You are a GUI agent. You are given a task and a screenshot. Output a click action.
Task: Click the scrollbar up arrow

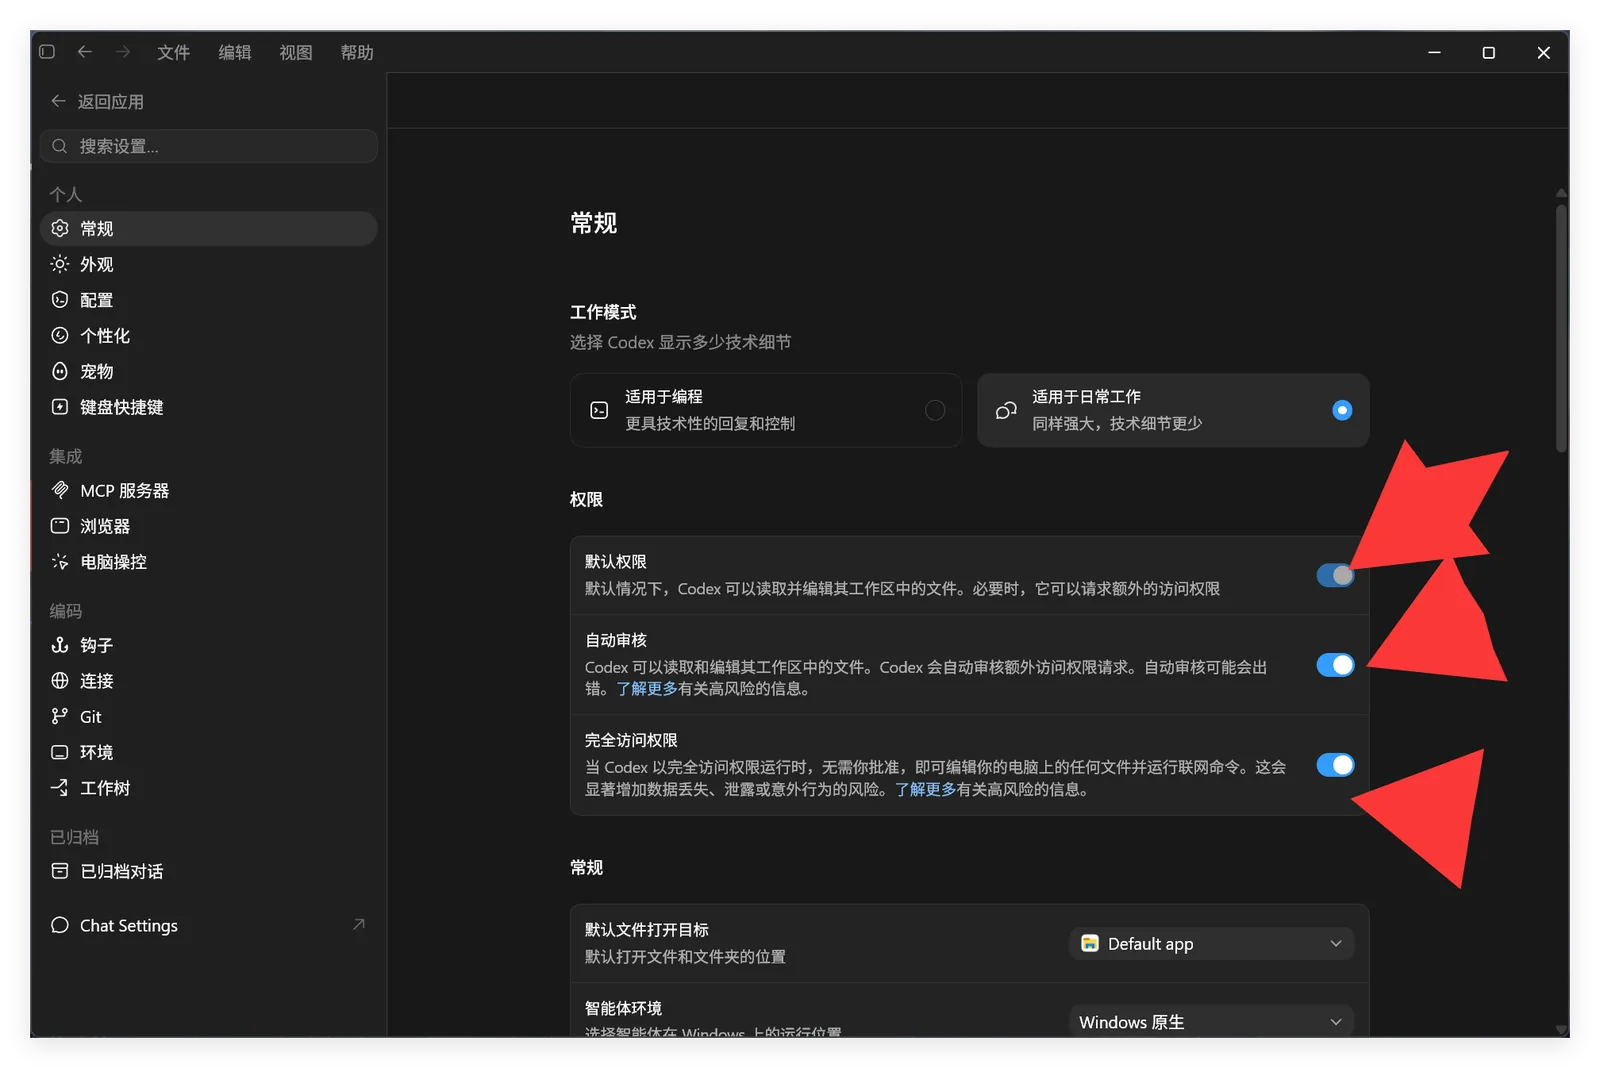[1561, 193]
